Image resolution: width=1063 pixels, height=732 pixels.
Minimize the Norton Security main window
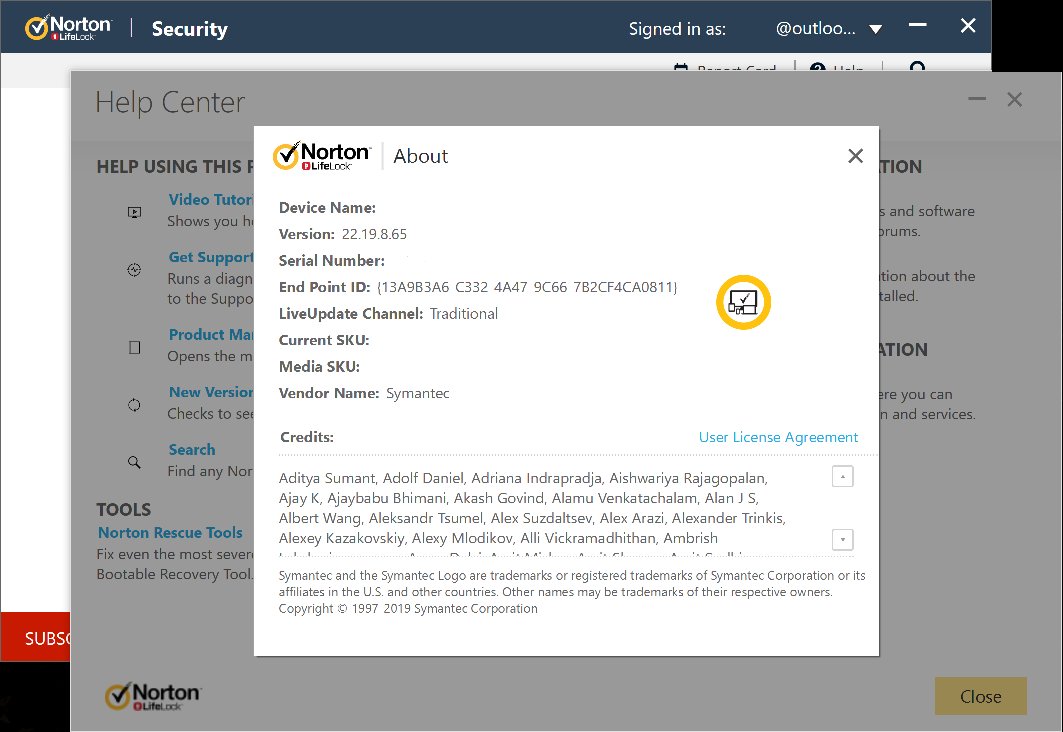pyautogui.click(x=917, y=25)
